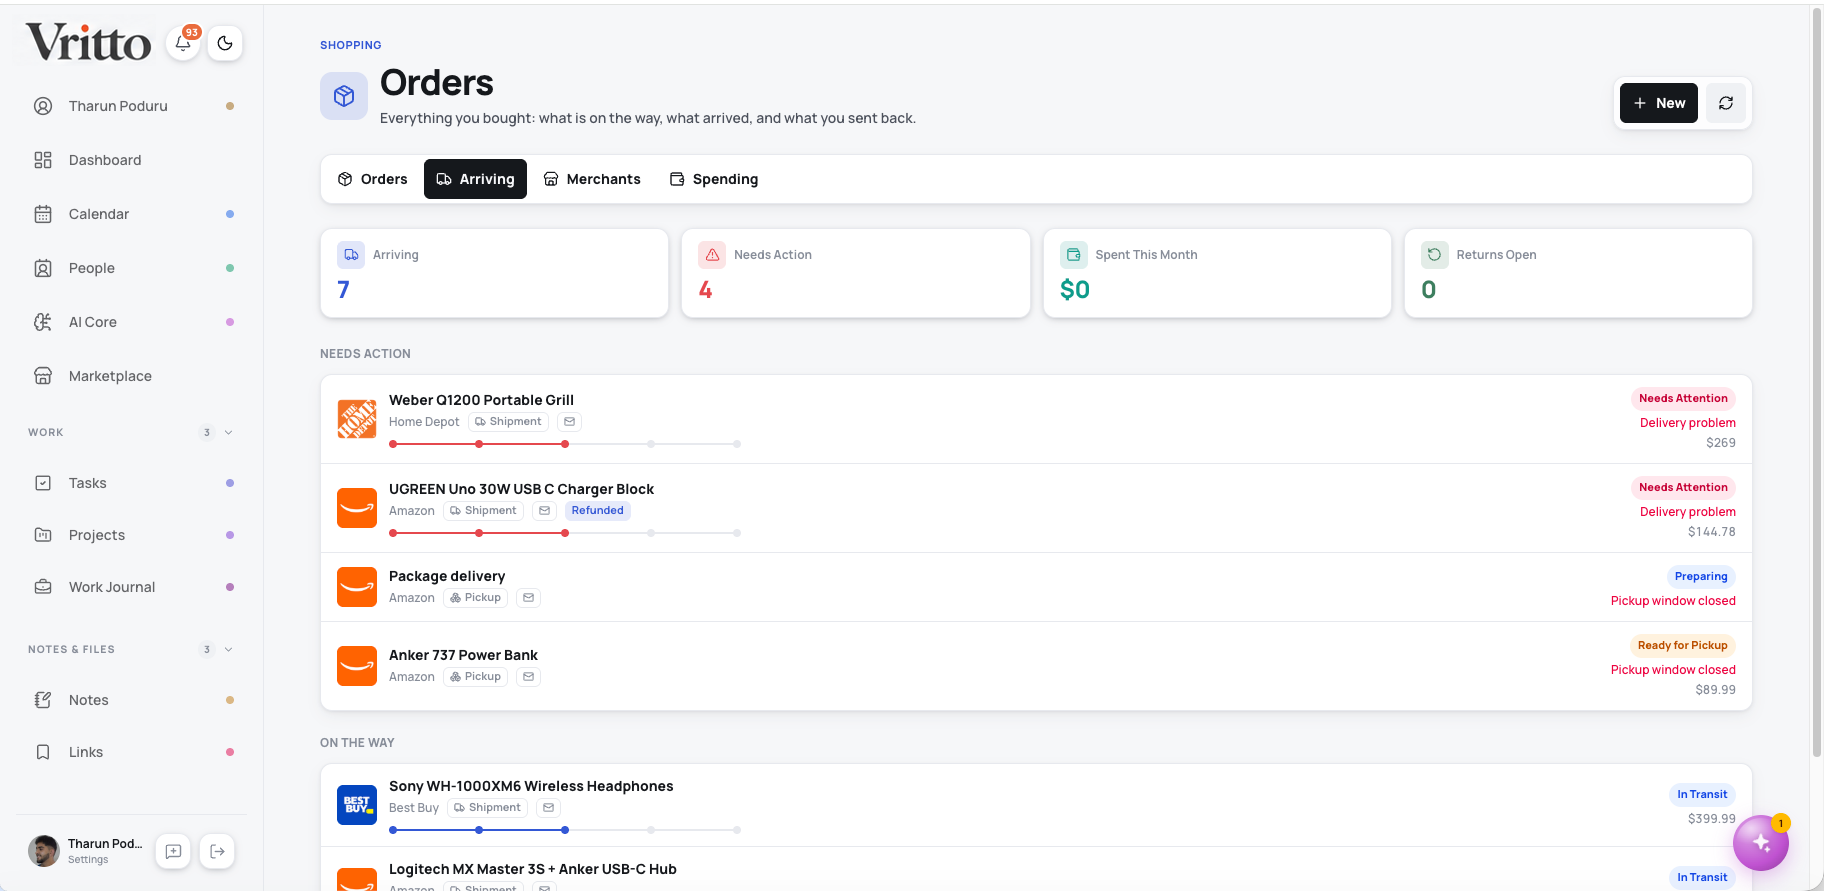Open the email icon on Sony headphones row
The image size is (1824, 891).
[x=548, y=808]
